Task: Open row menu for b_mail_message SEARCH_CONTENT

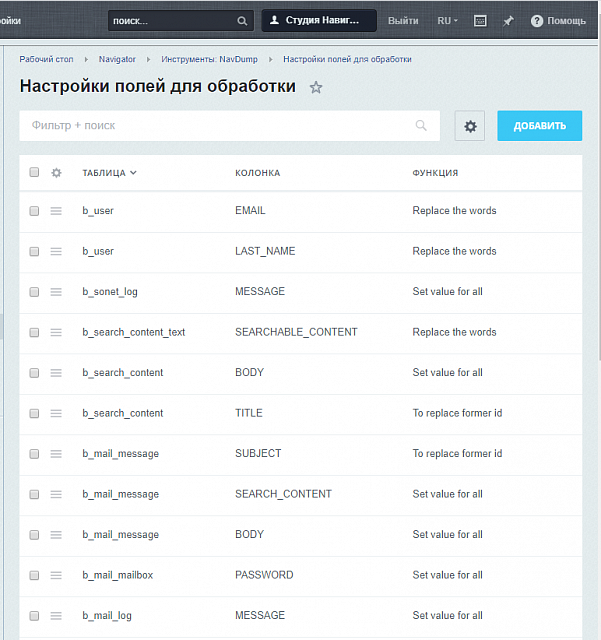Action: point(56,494)
